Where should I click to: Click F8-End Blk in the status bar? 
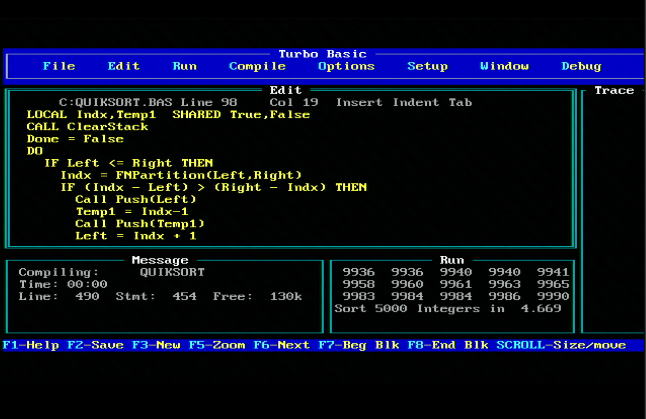point(448,345)
